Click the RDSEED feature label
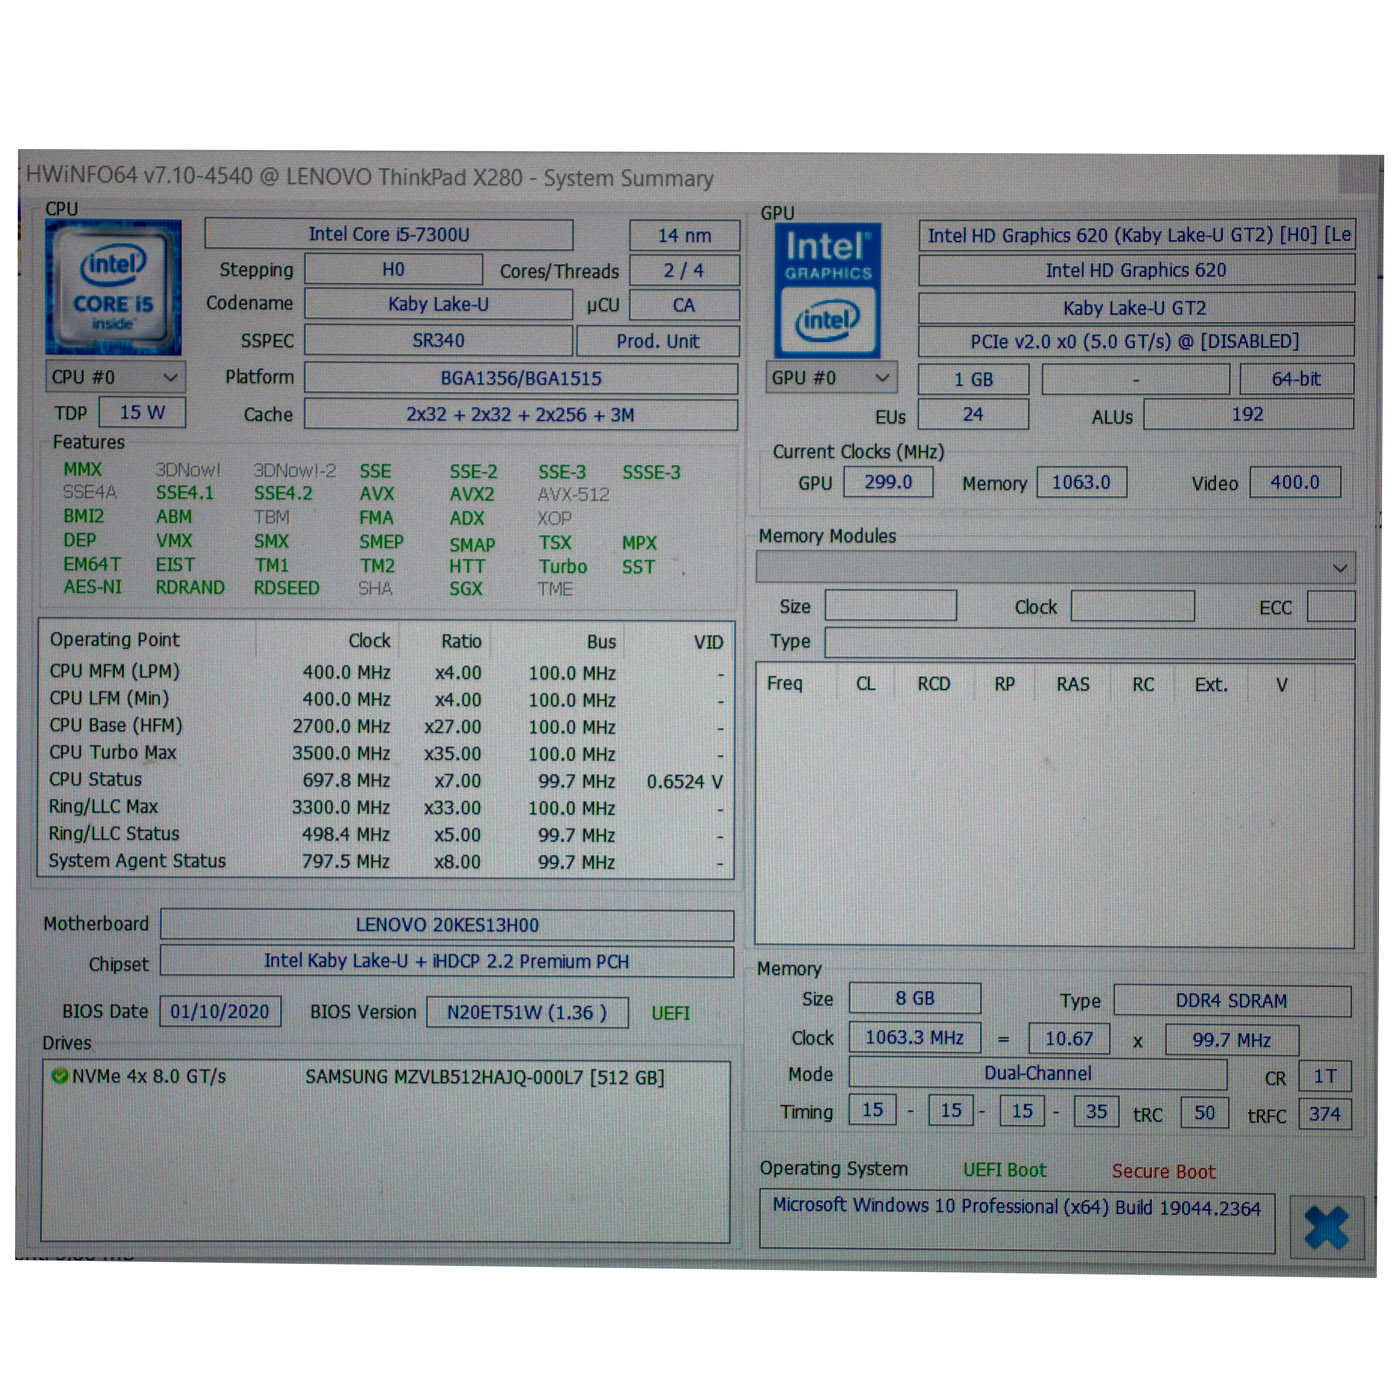The width and height of the screenshot is (1400, 1400). (x=286, y=588)
